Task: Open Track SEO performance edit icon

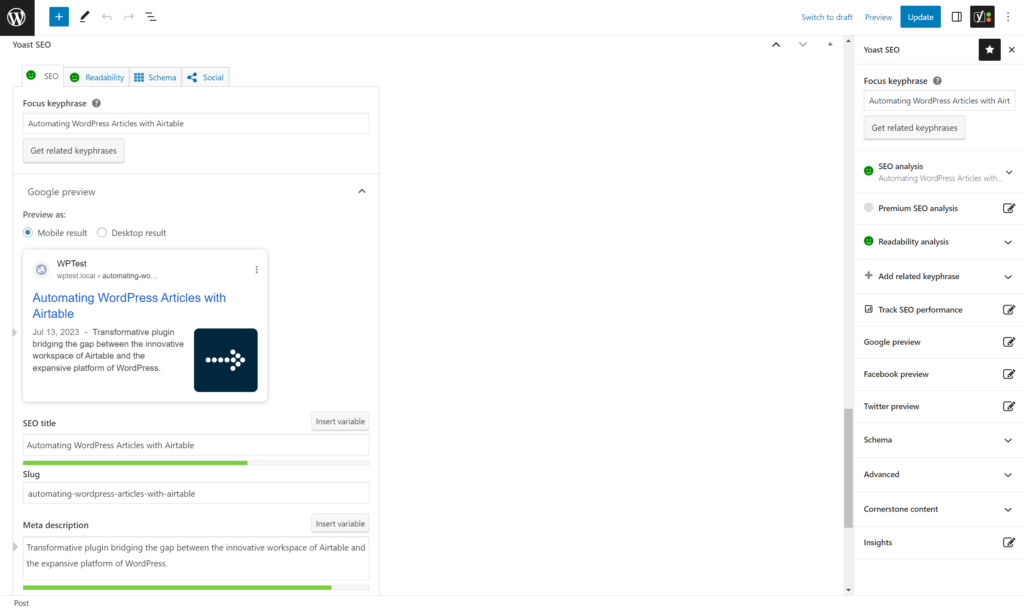Action: [1008, 310]
